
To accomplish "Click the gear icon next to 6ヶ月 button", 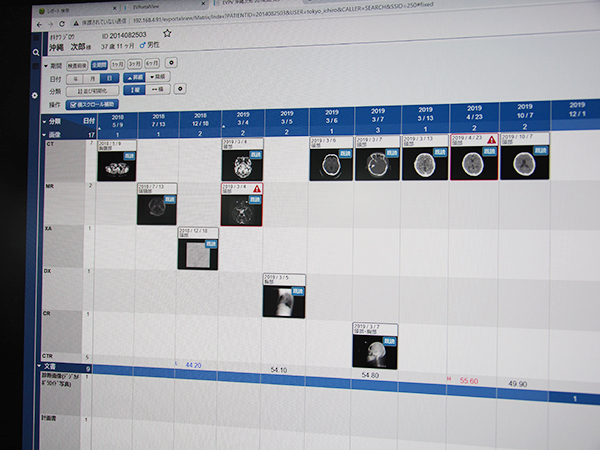I will coord(174,62).
